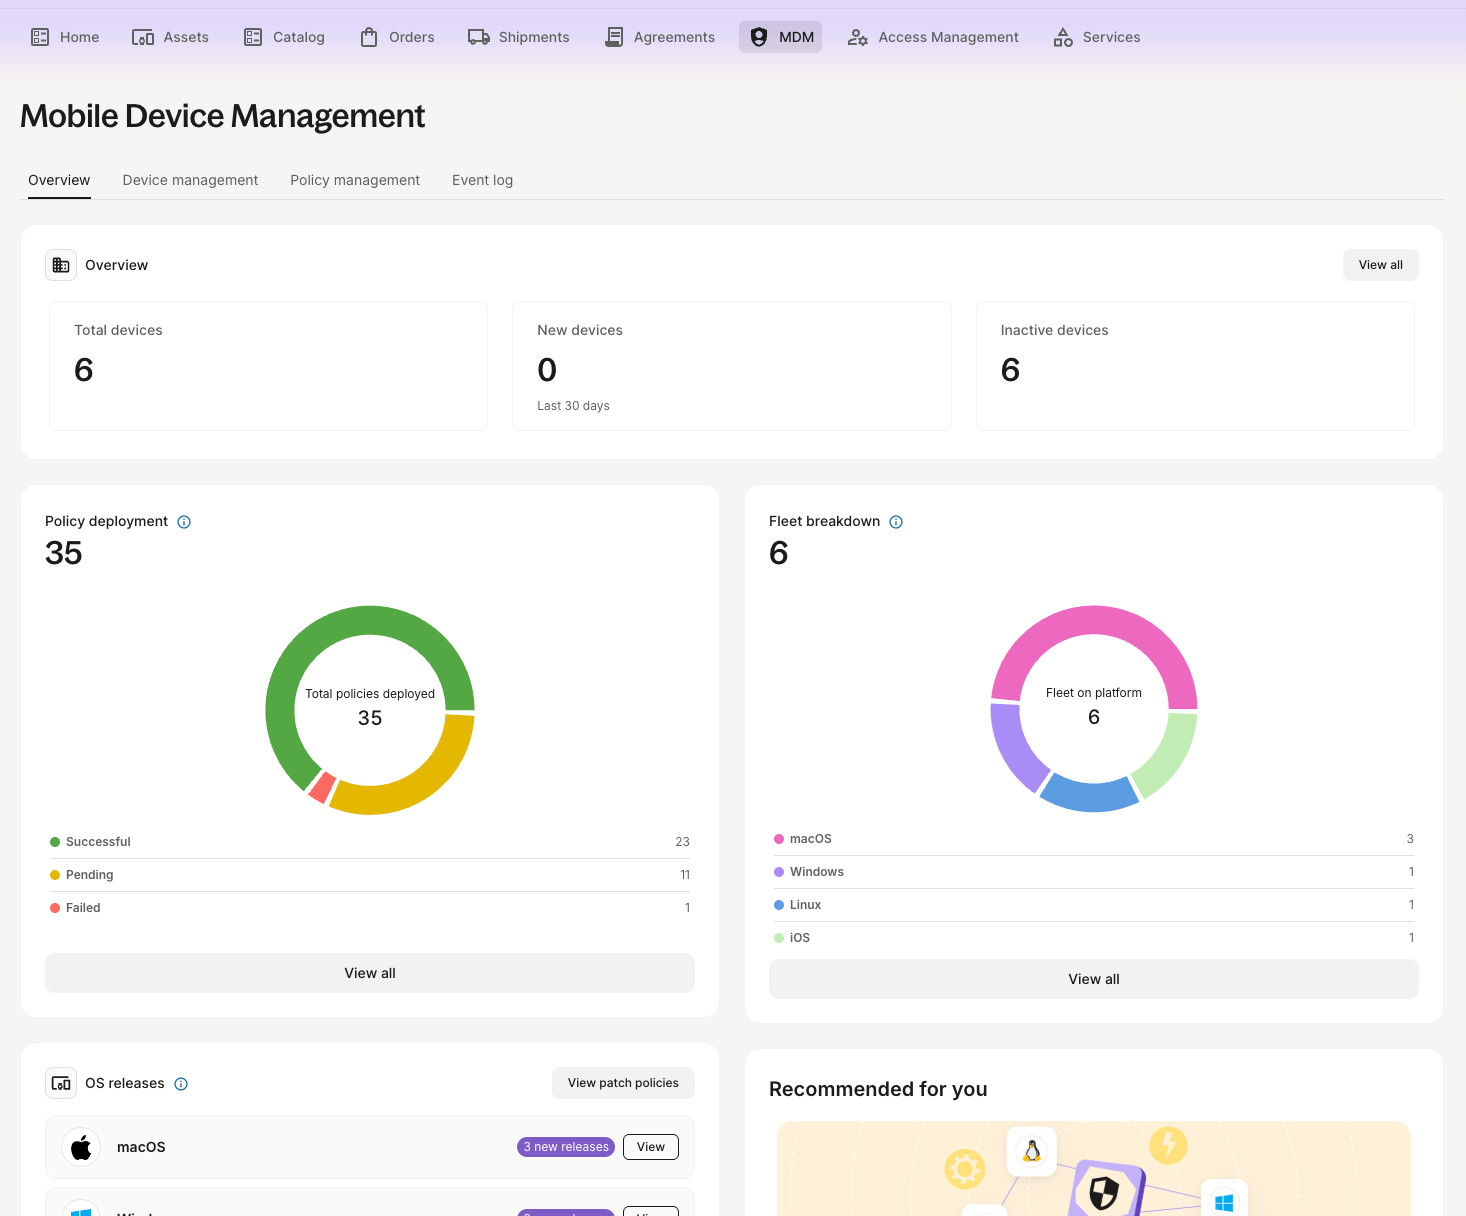The width and height of the screenshot is (1466, 1216).
Task: Click the Apple macOS logo icon
Action: pos(81,1147)
